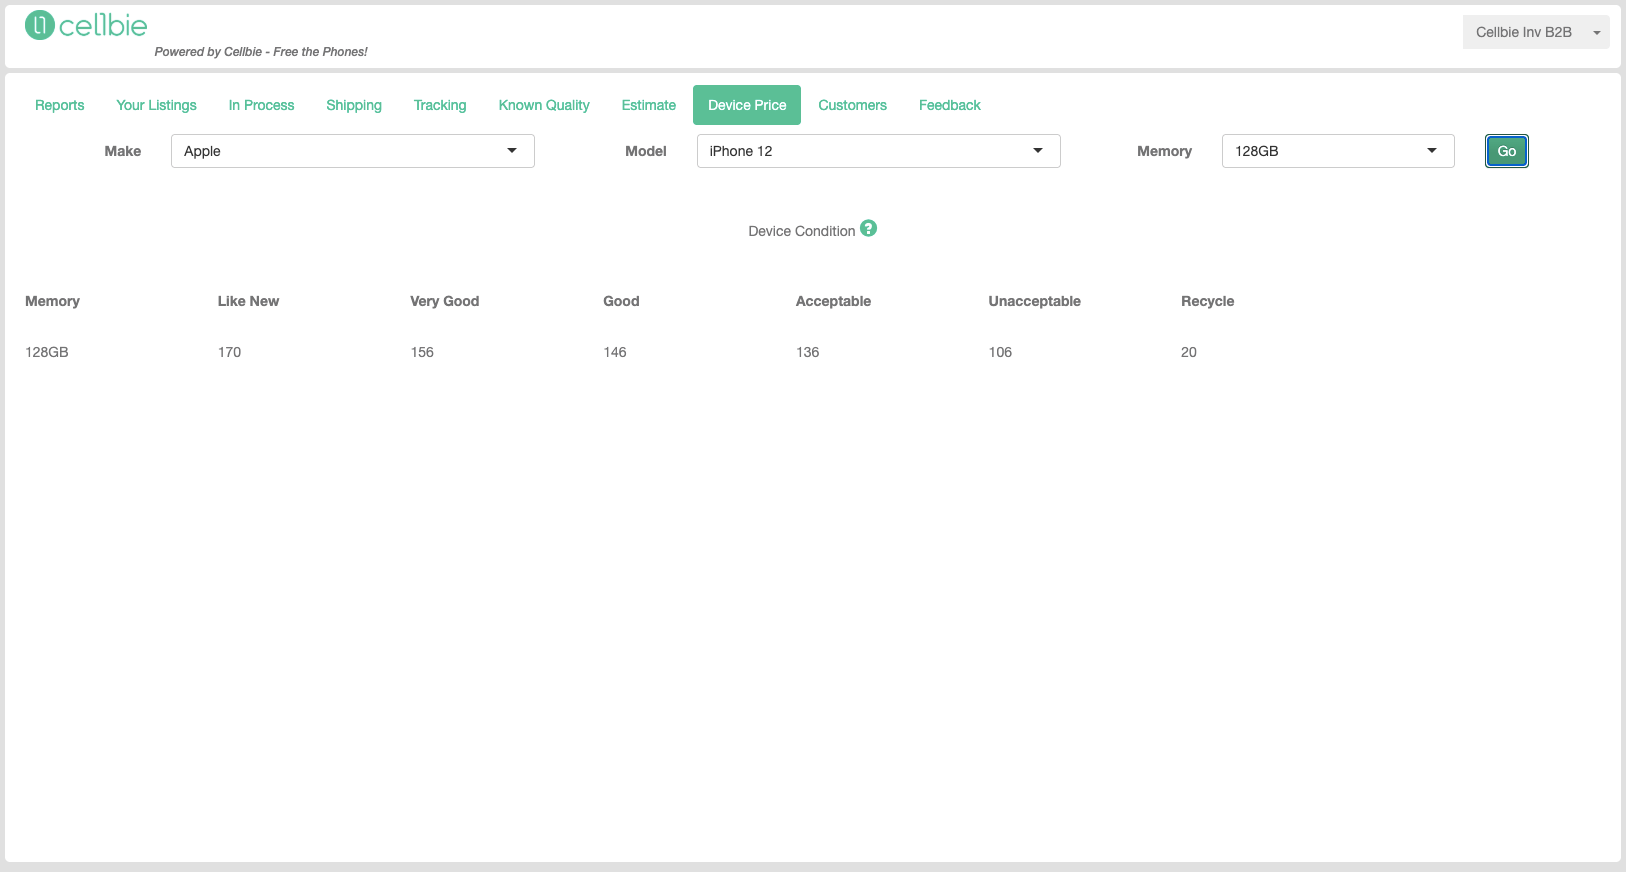Select the Unacceptable price 106
This screenshot has height=872, width=1626.
[x=1000, y=352]
